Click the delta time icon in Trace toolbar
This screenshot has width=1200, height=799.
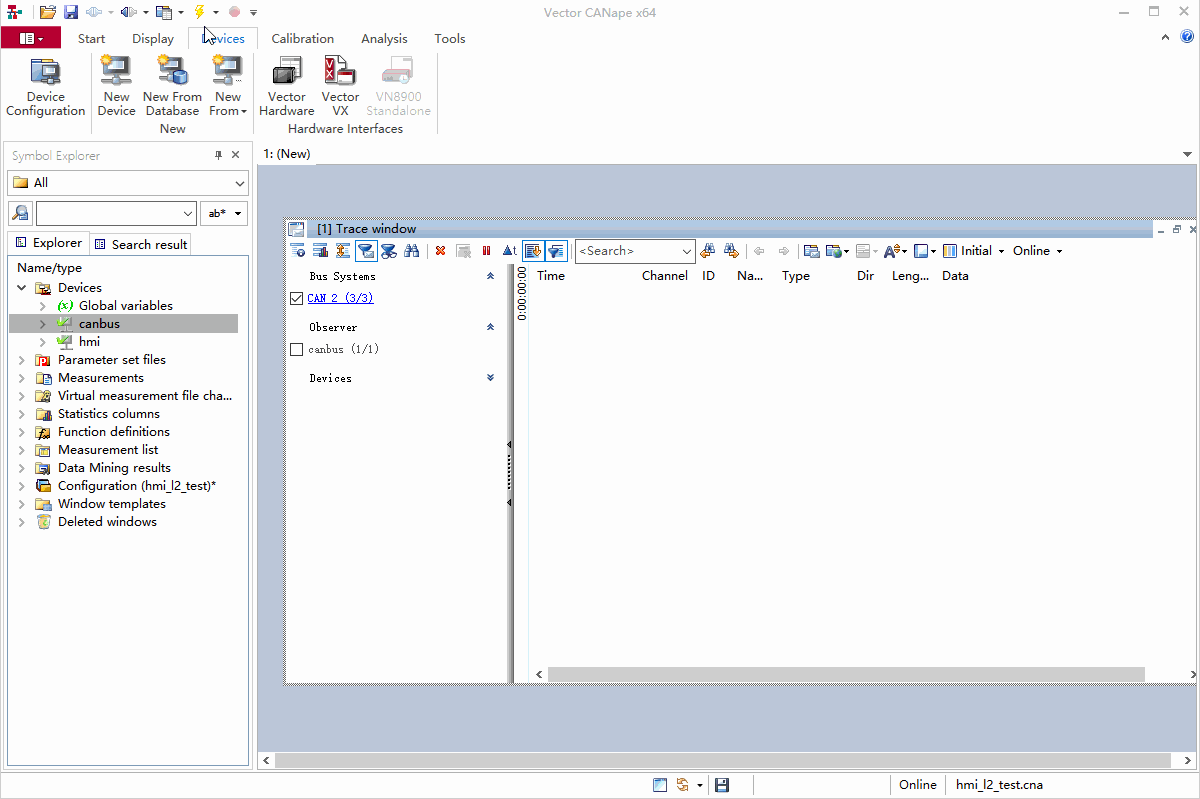(509, 251)
